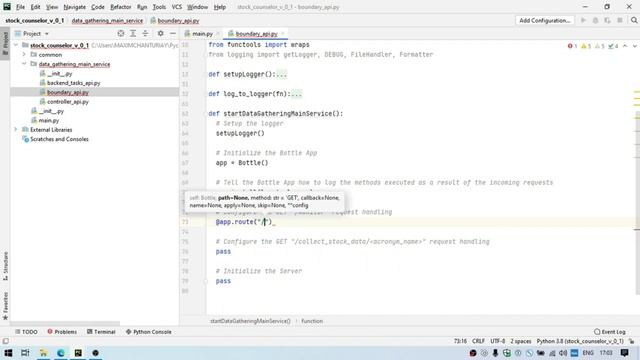The height and width of the screenshot is (360, 640).
Task: Click the editor vertical scrollbar error stripe
Action: click(637, 167)
